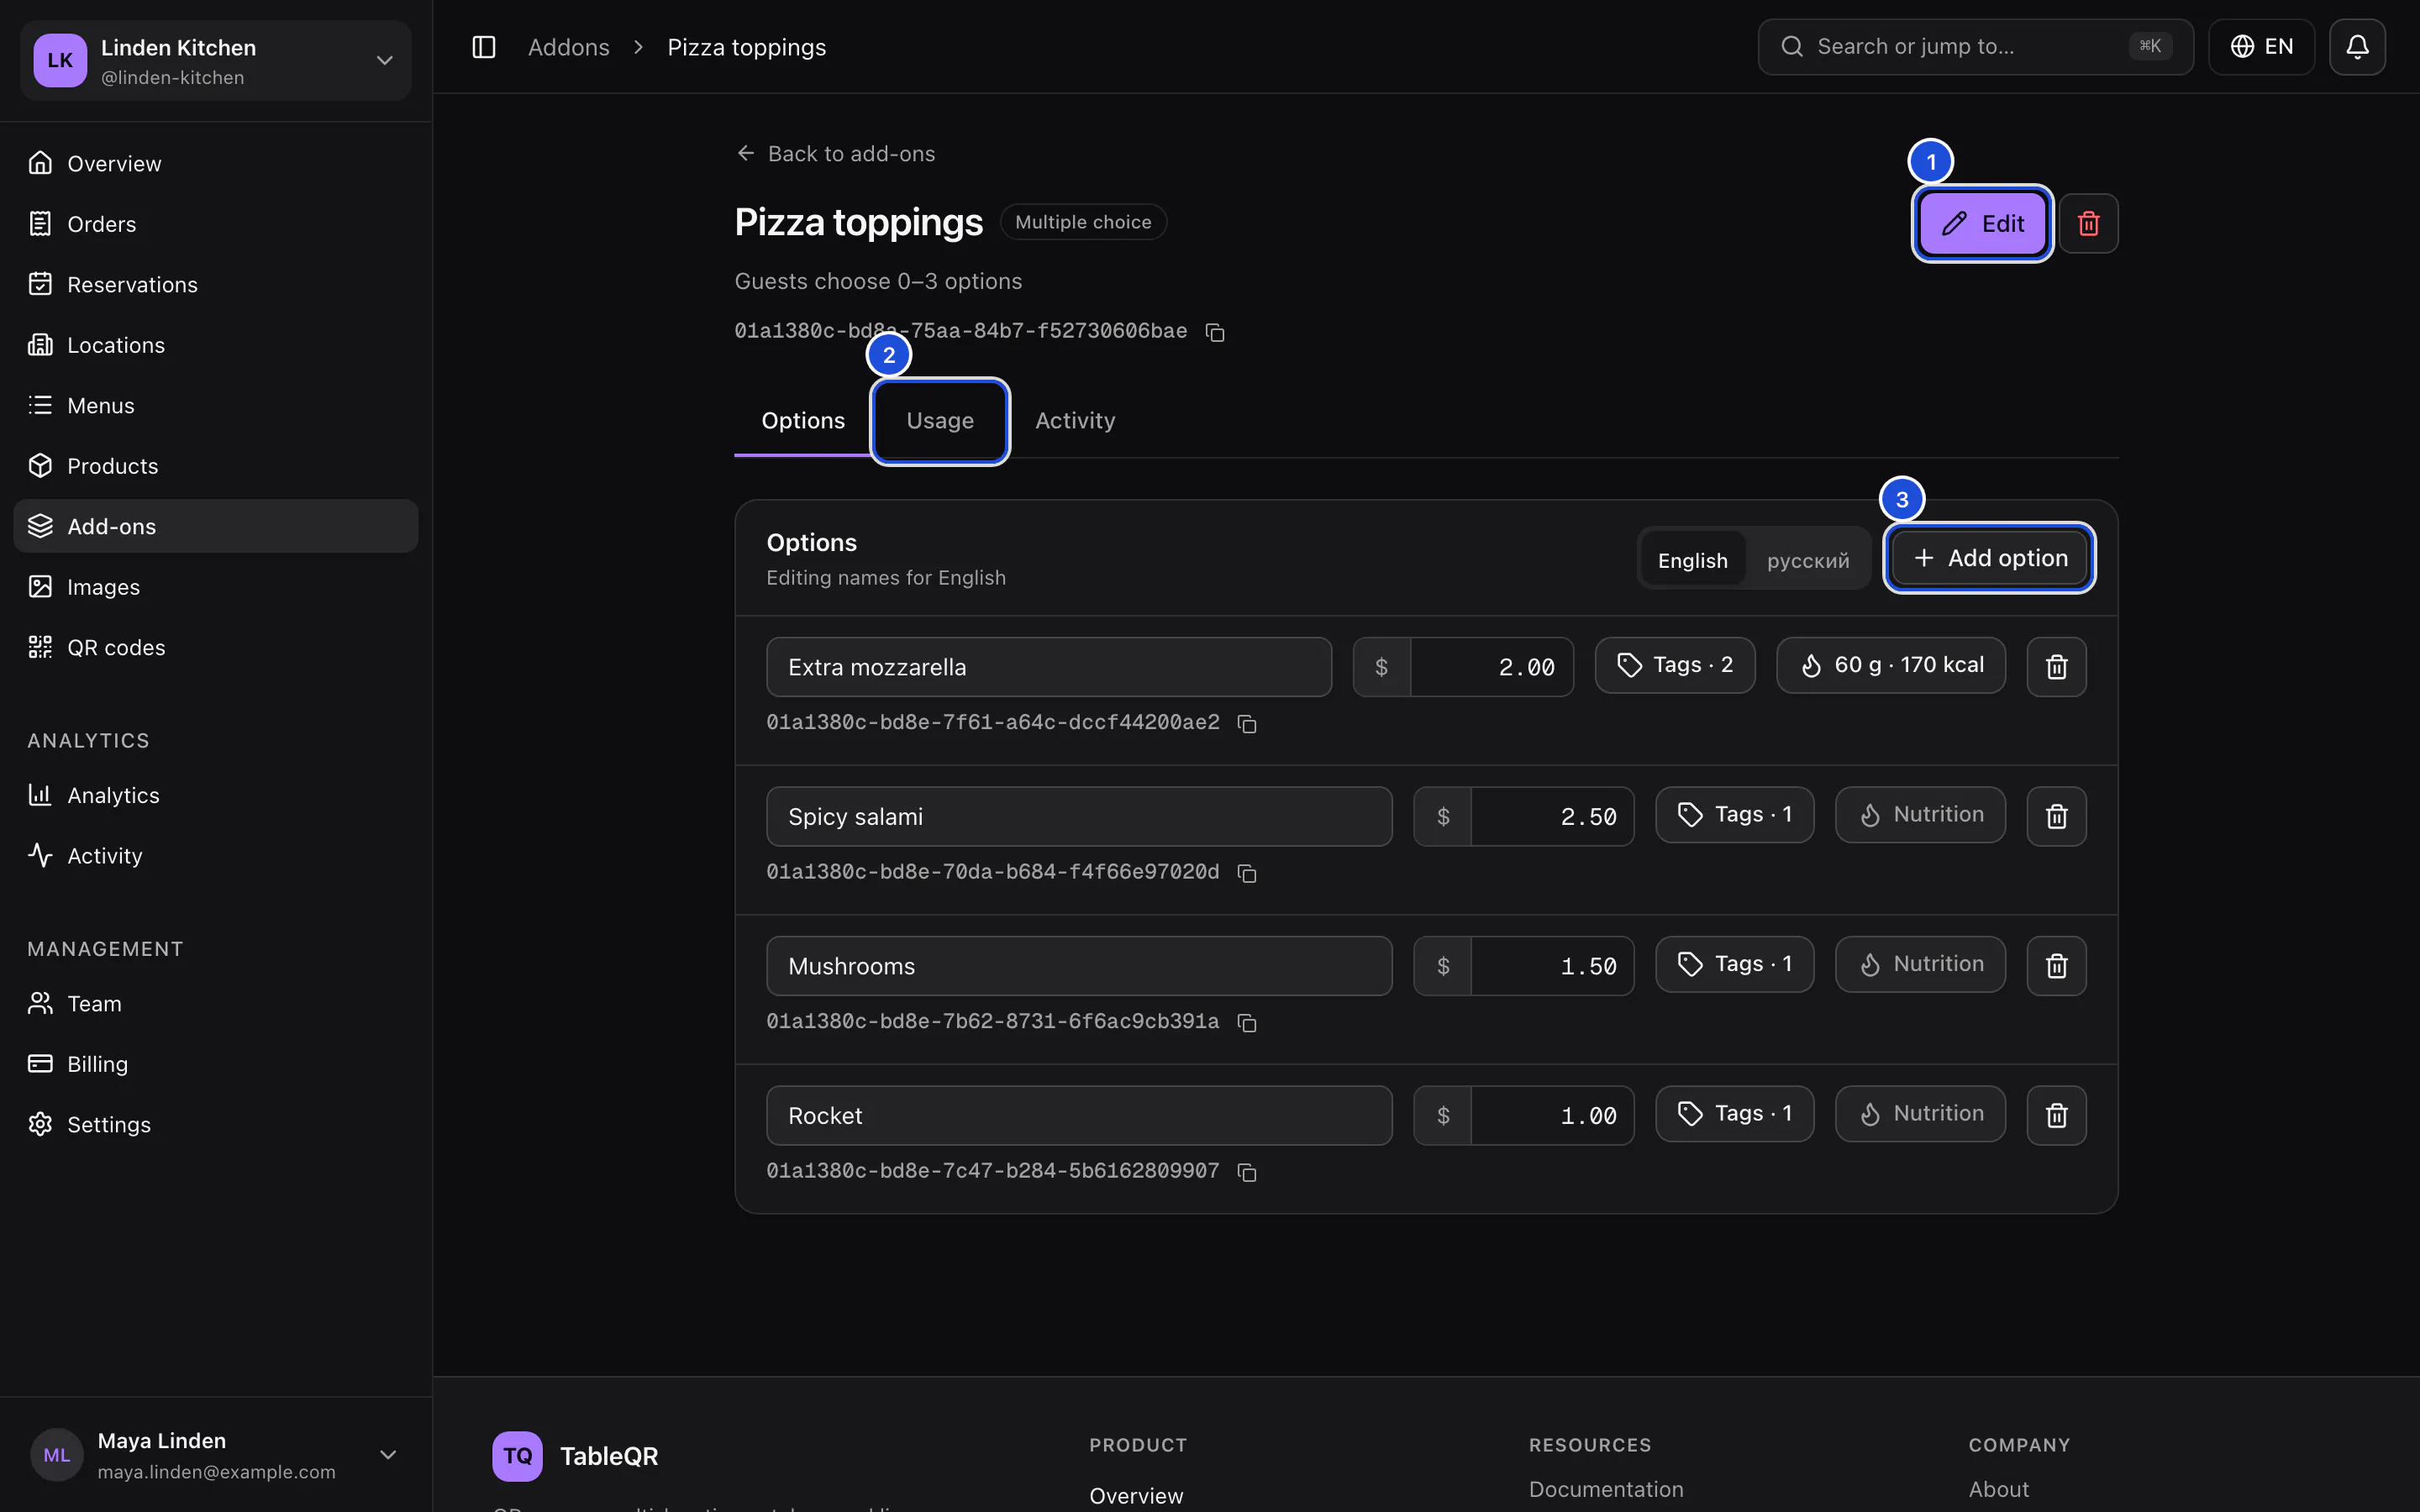Expand the Maya Linden user menu

[x=216, y=1455]
